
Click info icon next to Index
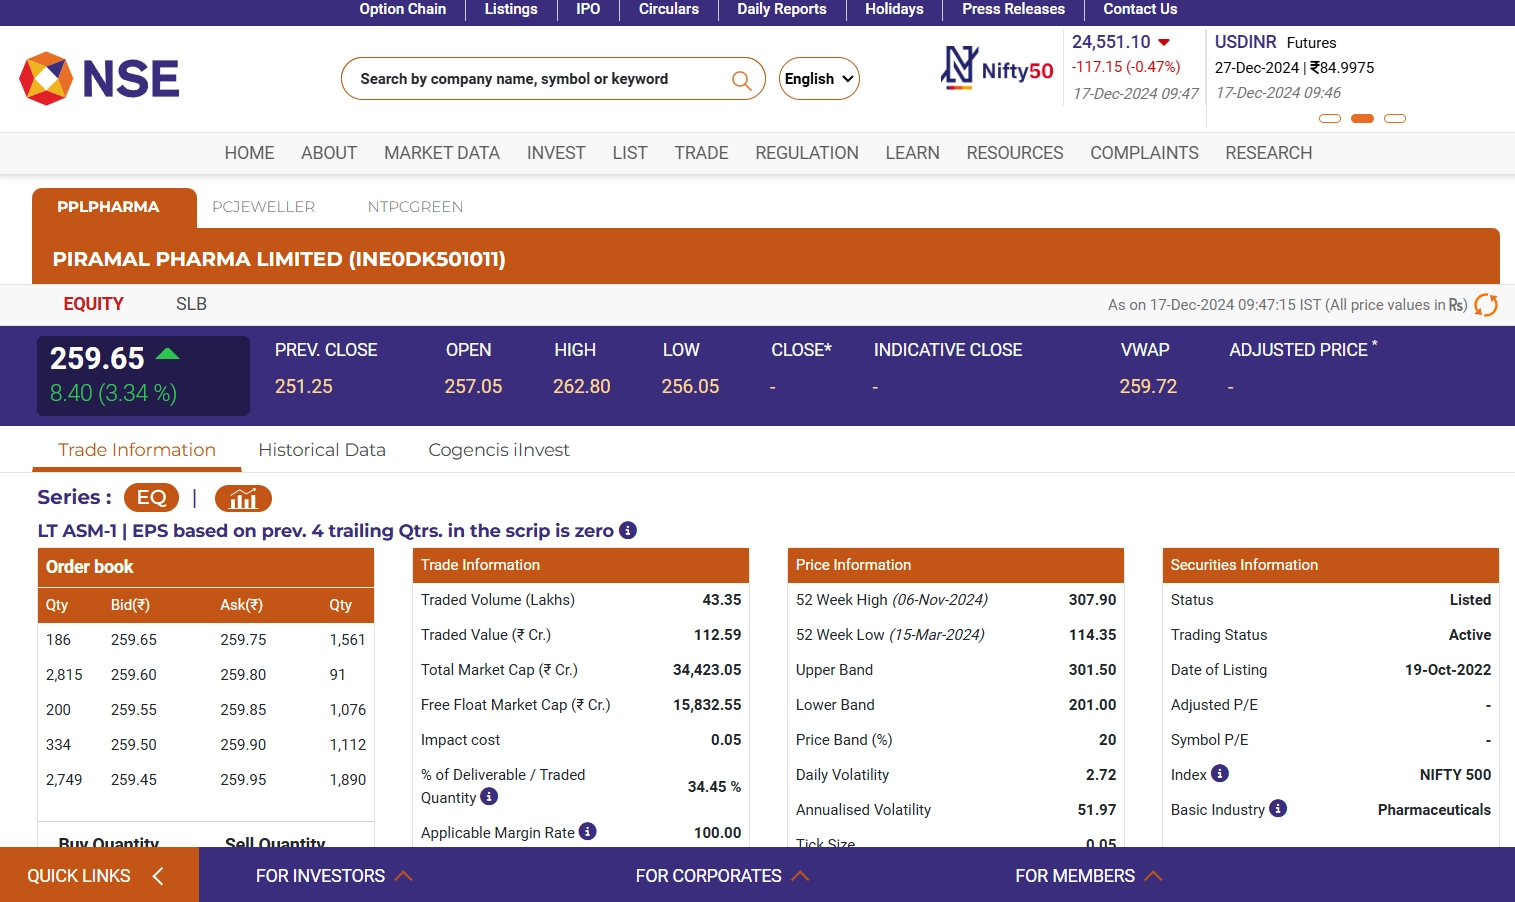(1220, 773)
